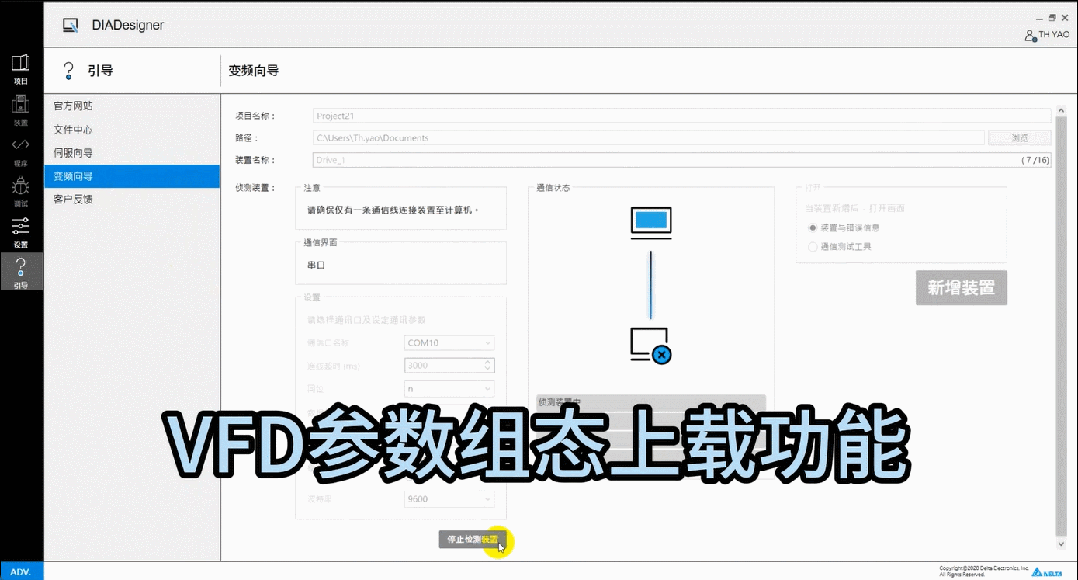Open the COM10 port dropdown
Image resolution: width=1078 pixels, height=580 pixels.
[x=449, y=342]
